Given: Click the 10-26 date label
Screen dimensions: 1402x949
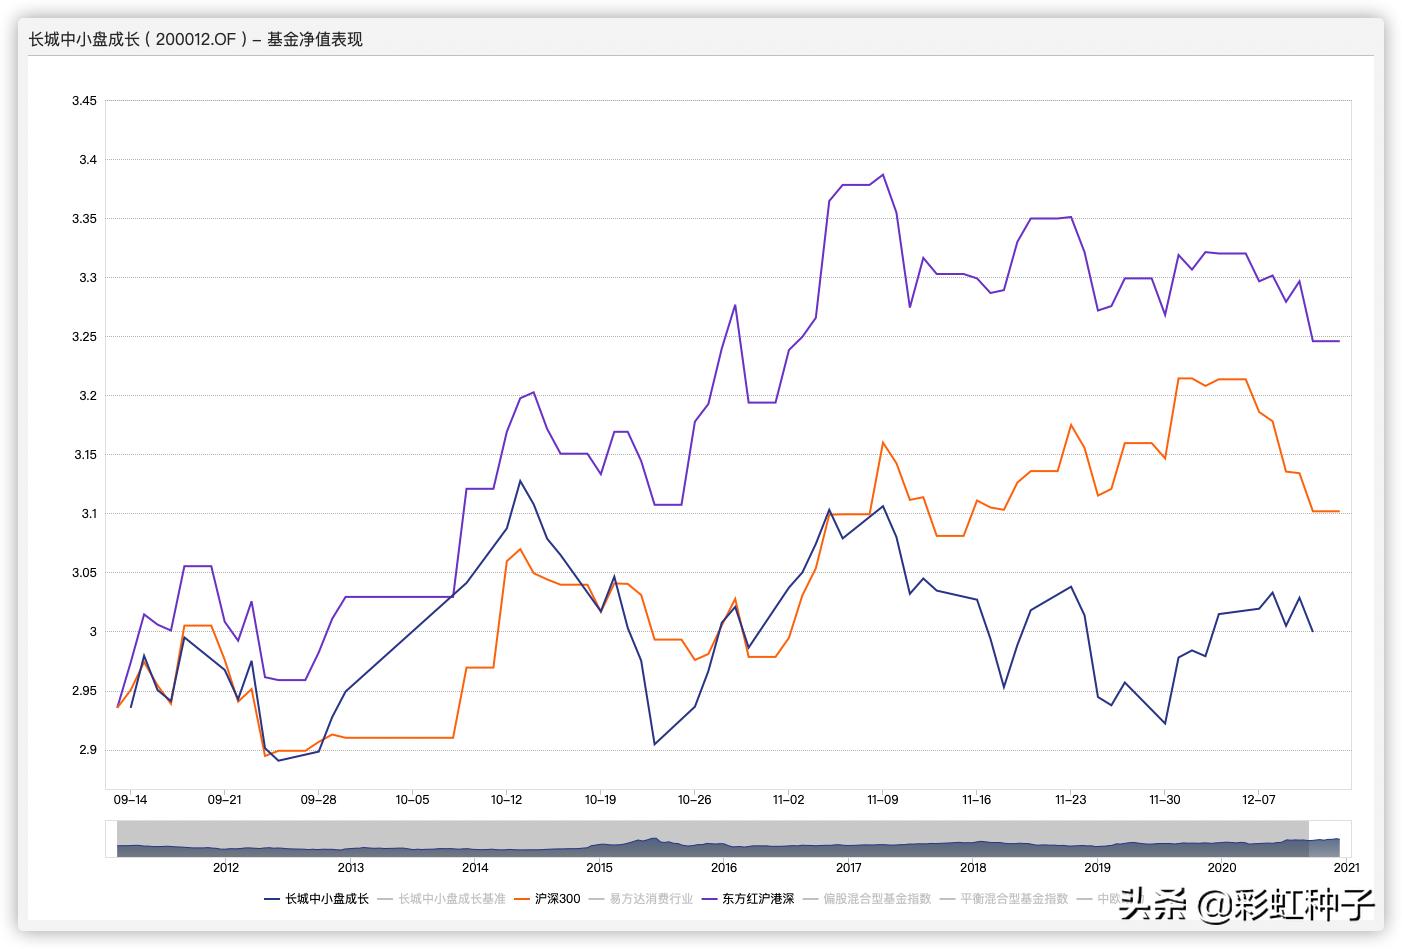Looking at the screenshot, I should 694,800.
